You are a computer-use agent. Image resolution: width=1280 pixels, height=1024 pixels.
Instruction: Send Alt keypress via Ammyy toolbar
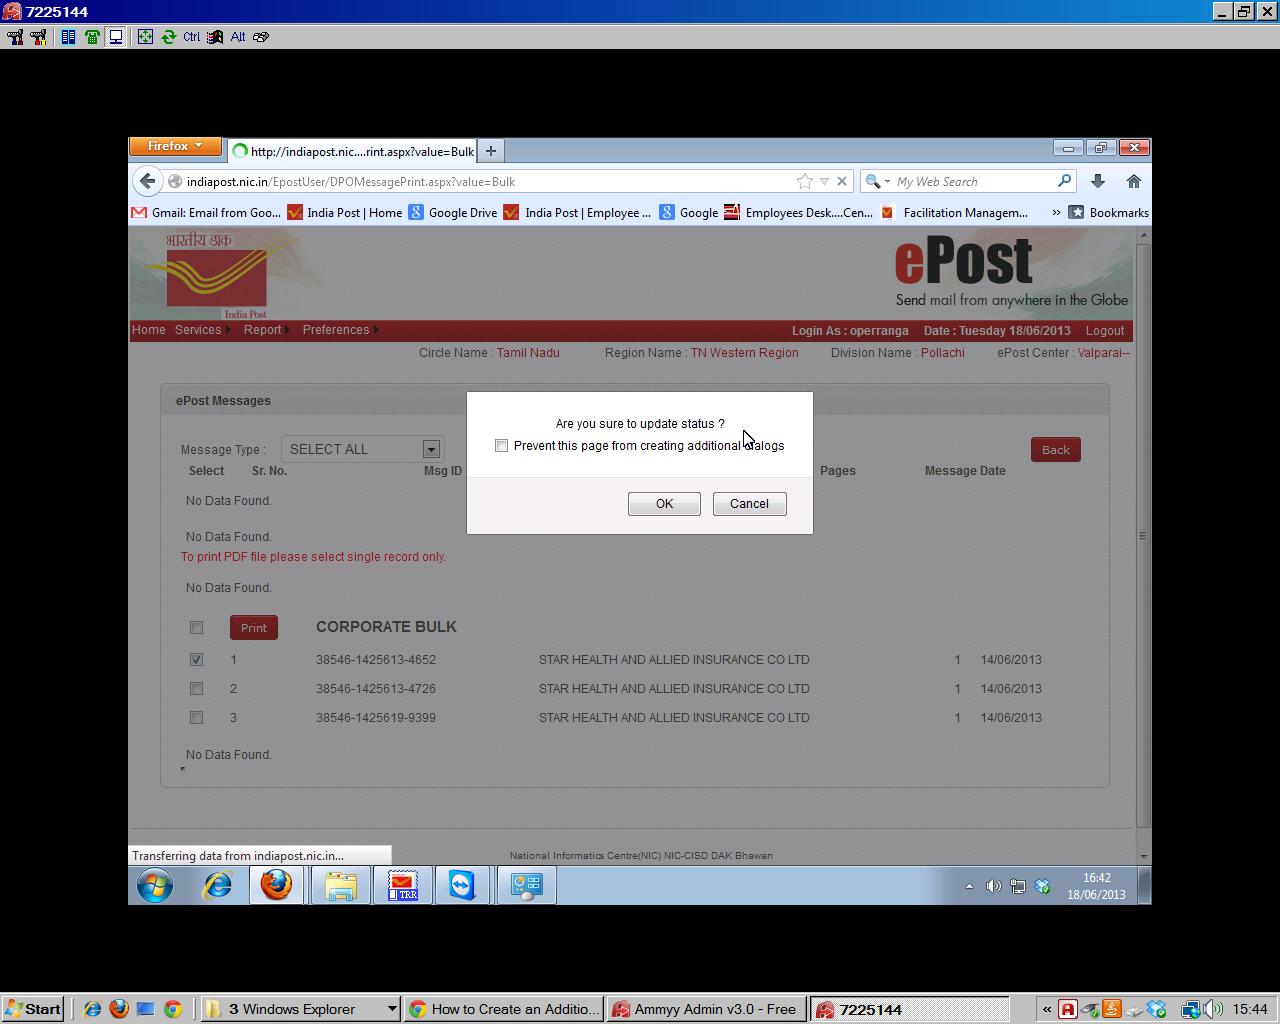(x=237, y=37)
